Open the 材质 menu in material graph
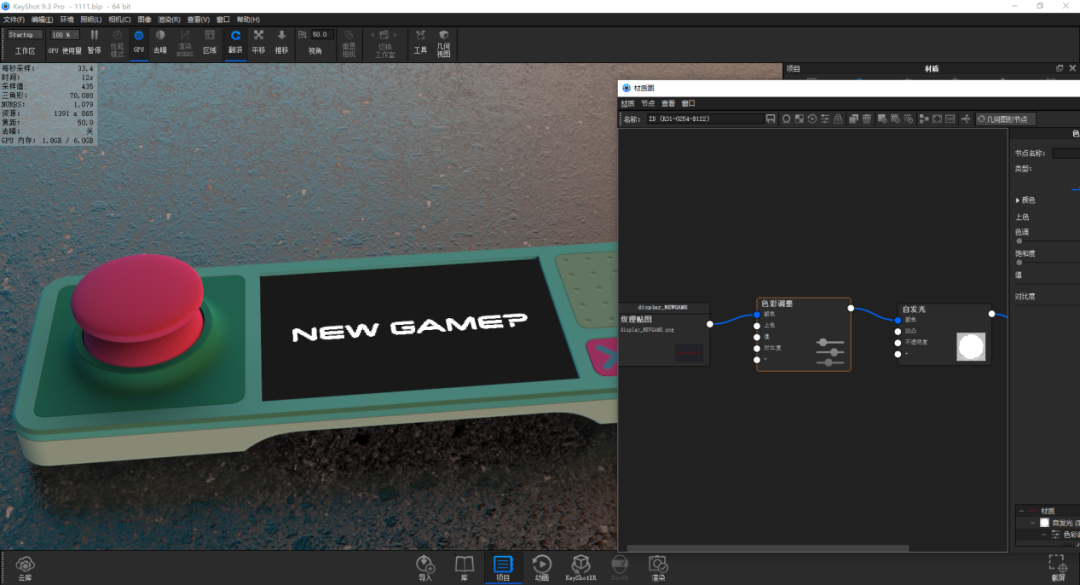 627,103
